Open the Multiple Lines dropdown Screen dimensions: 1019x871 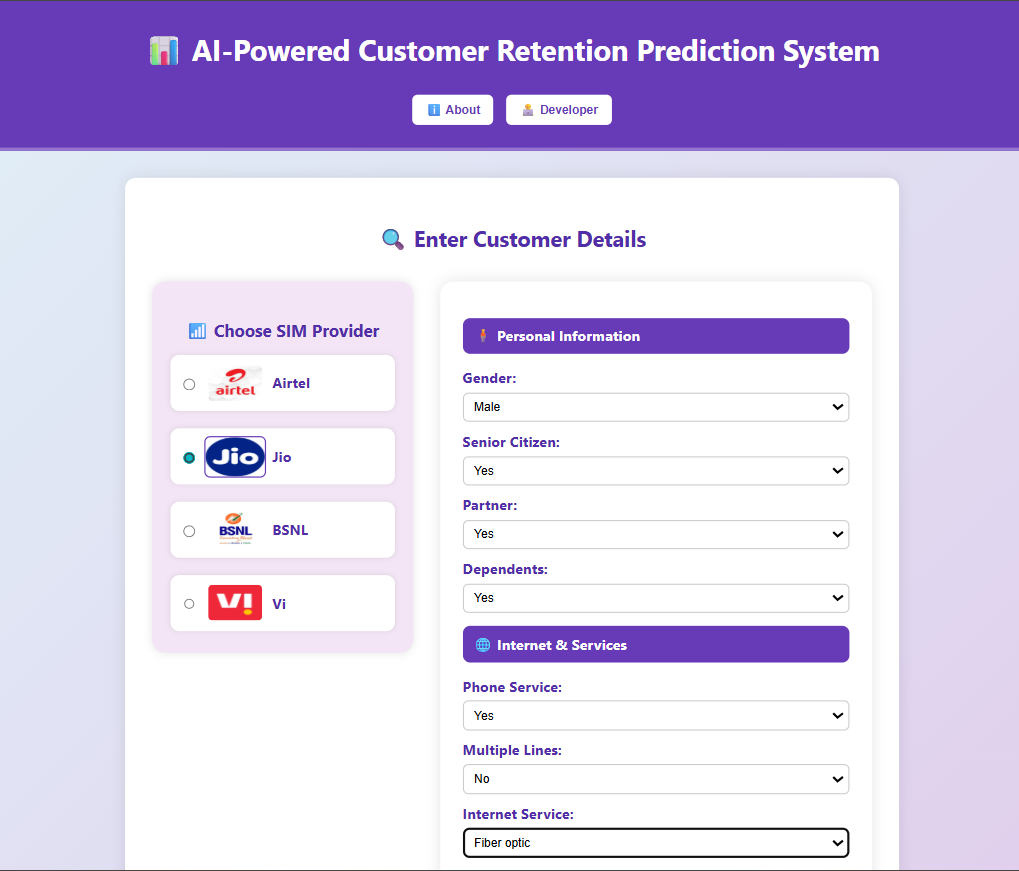655,779
